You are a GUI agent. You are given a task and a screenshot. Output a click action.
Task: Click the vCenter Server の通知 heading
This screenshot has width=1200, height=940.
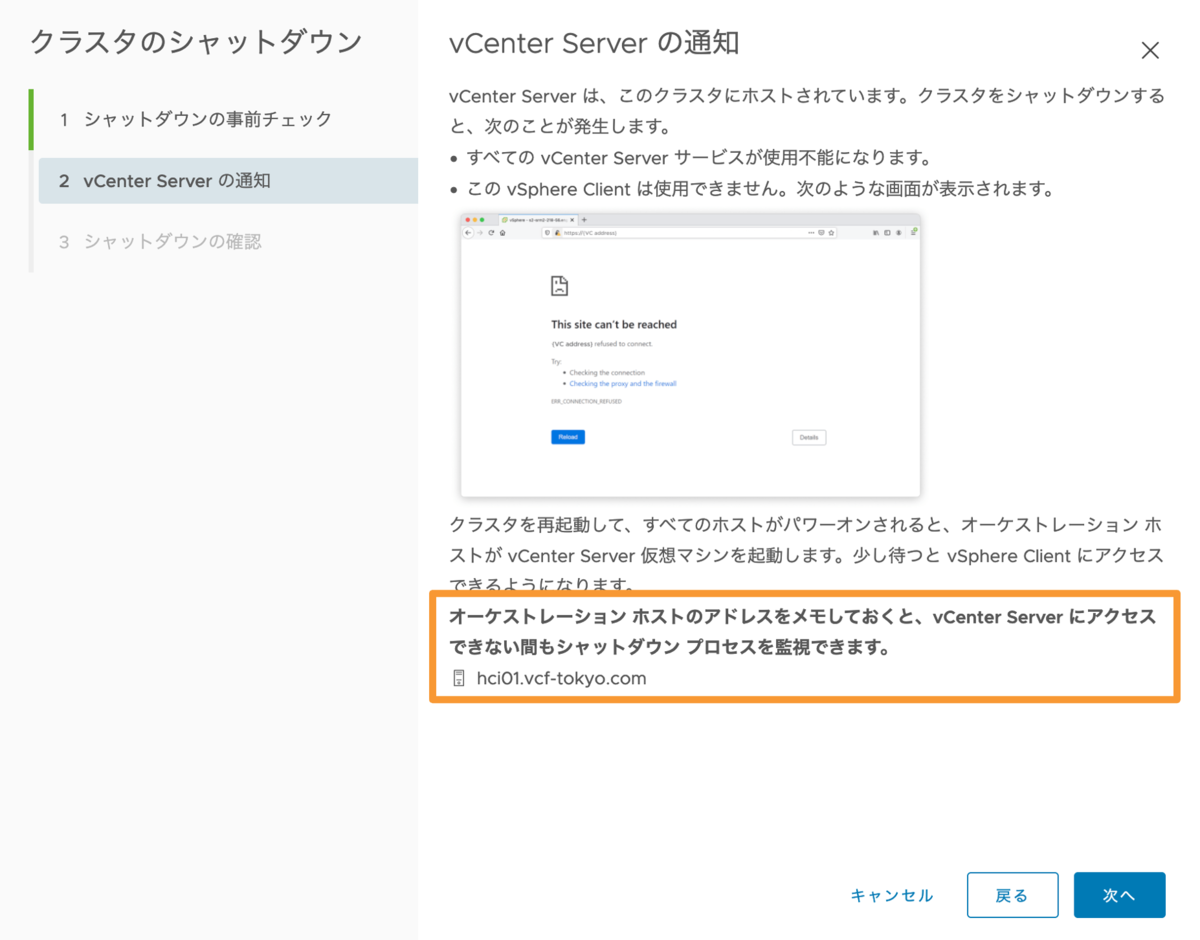[594, 44]
